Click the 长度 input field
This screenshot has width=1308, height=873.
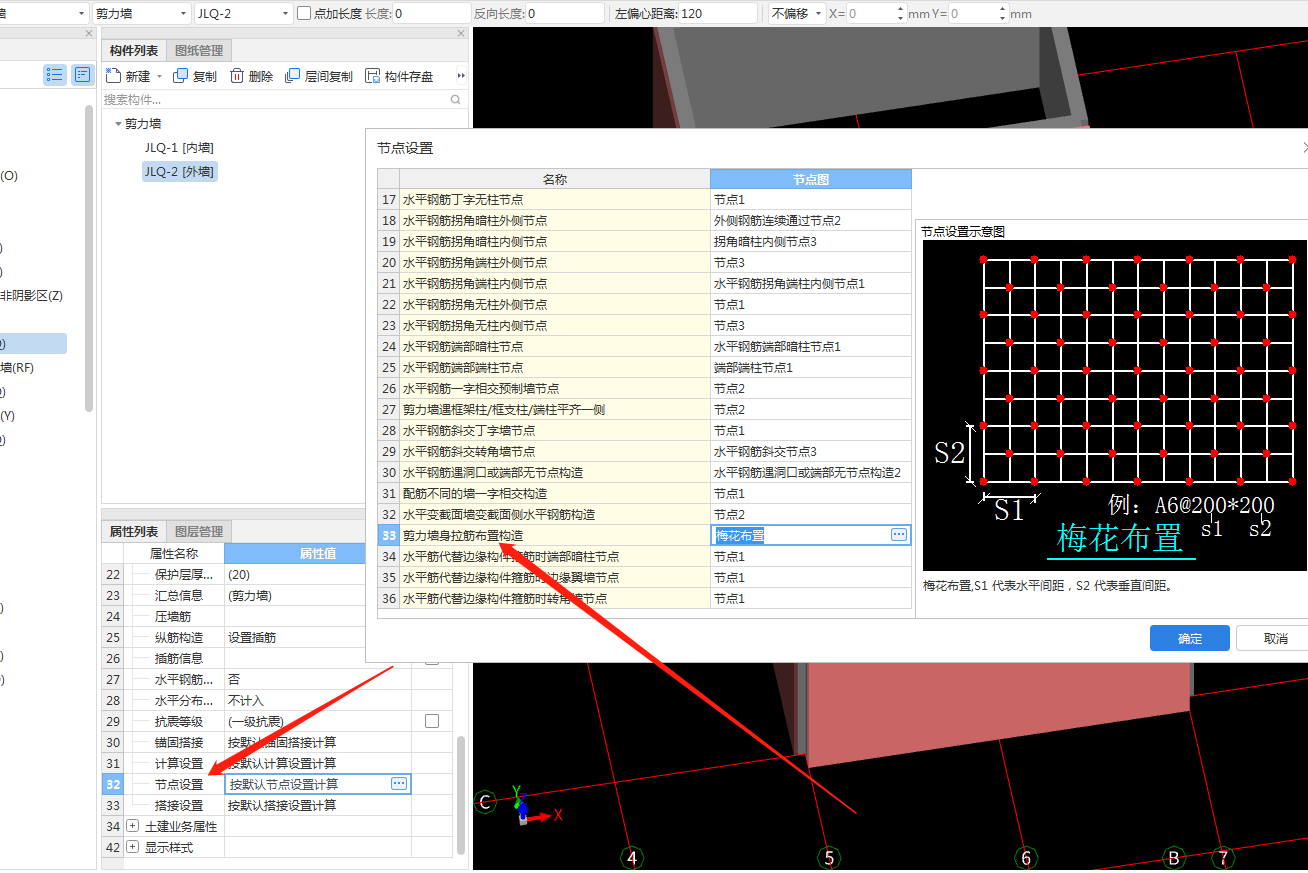tap(431, 13)
